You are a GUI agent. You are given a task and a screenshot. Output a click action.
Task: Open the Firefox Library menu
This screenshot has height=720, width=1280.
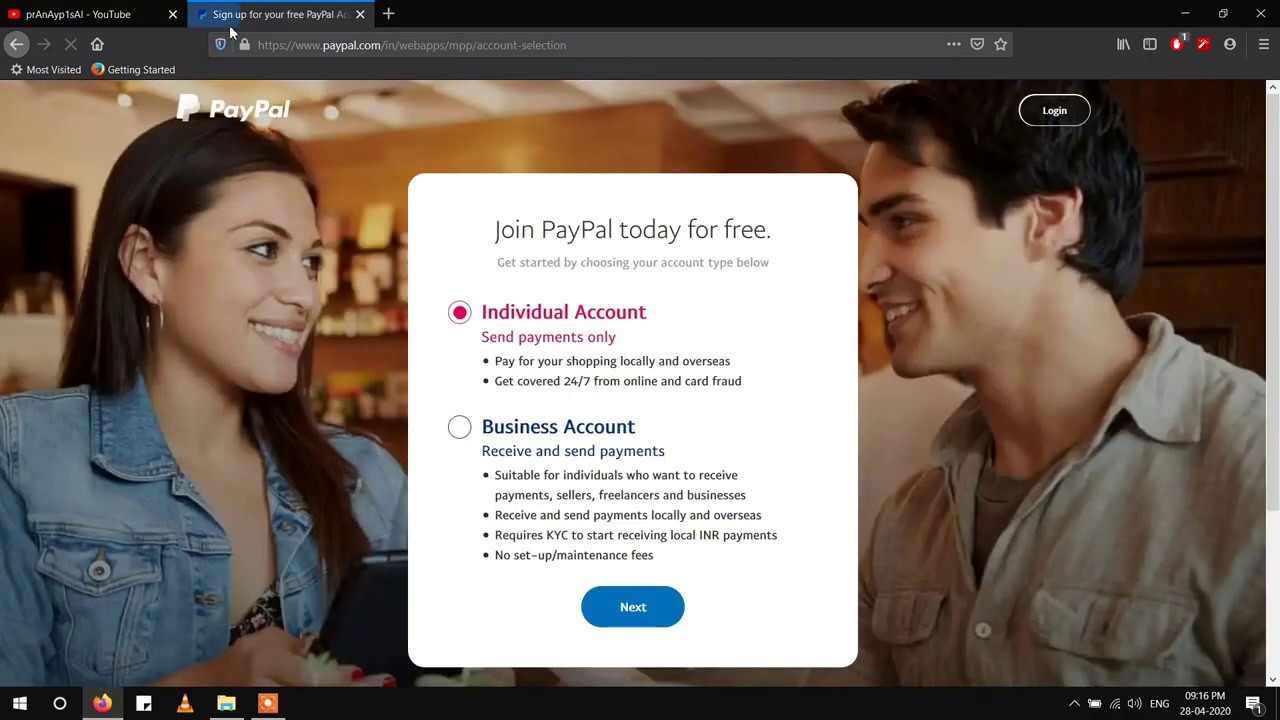[x=1123, y=44]
